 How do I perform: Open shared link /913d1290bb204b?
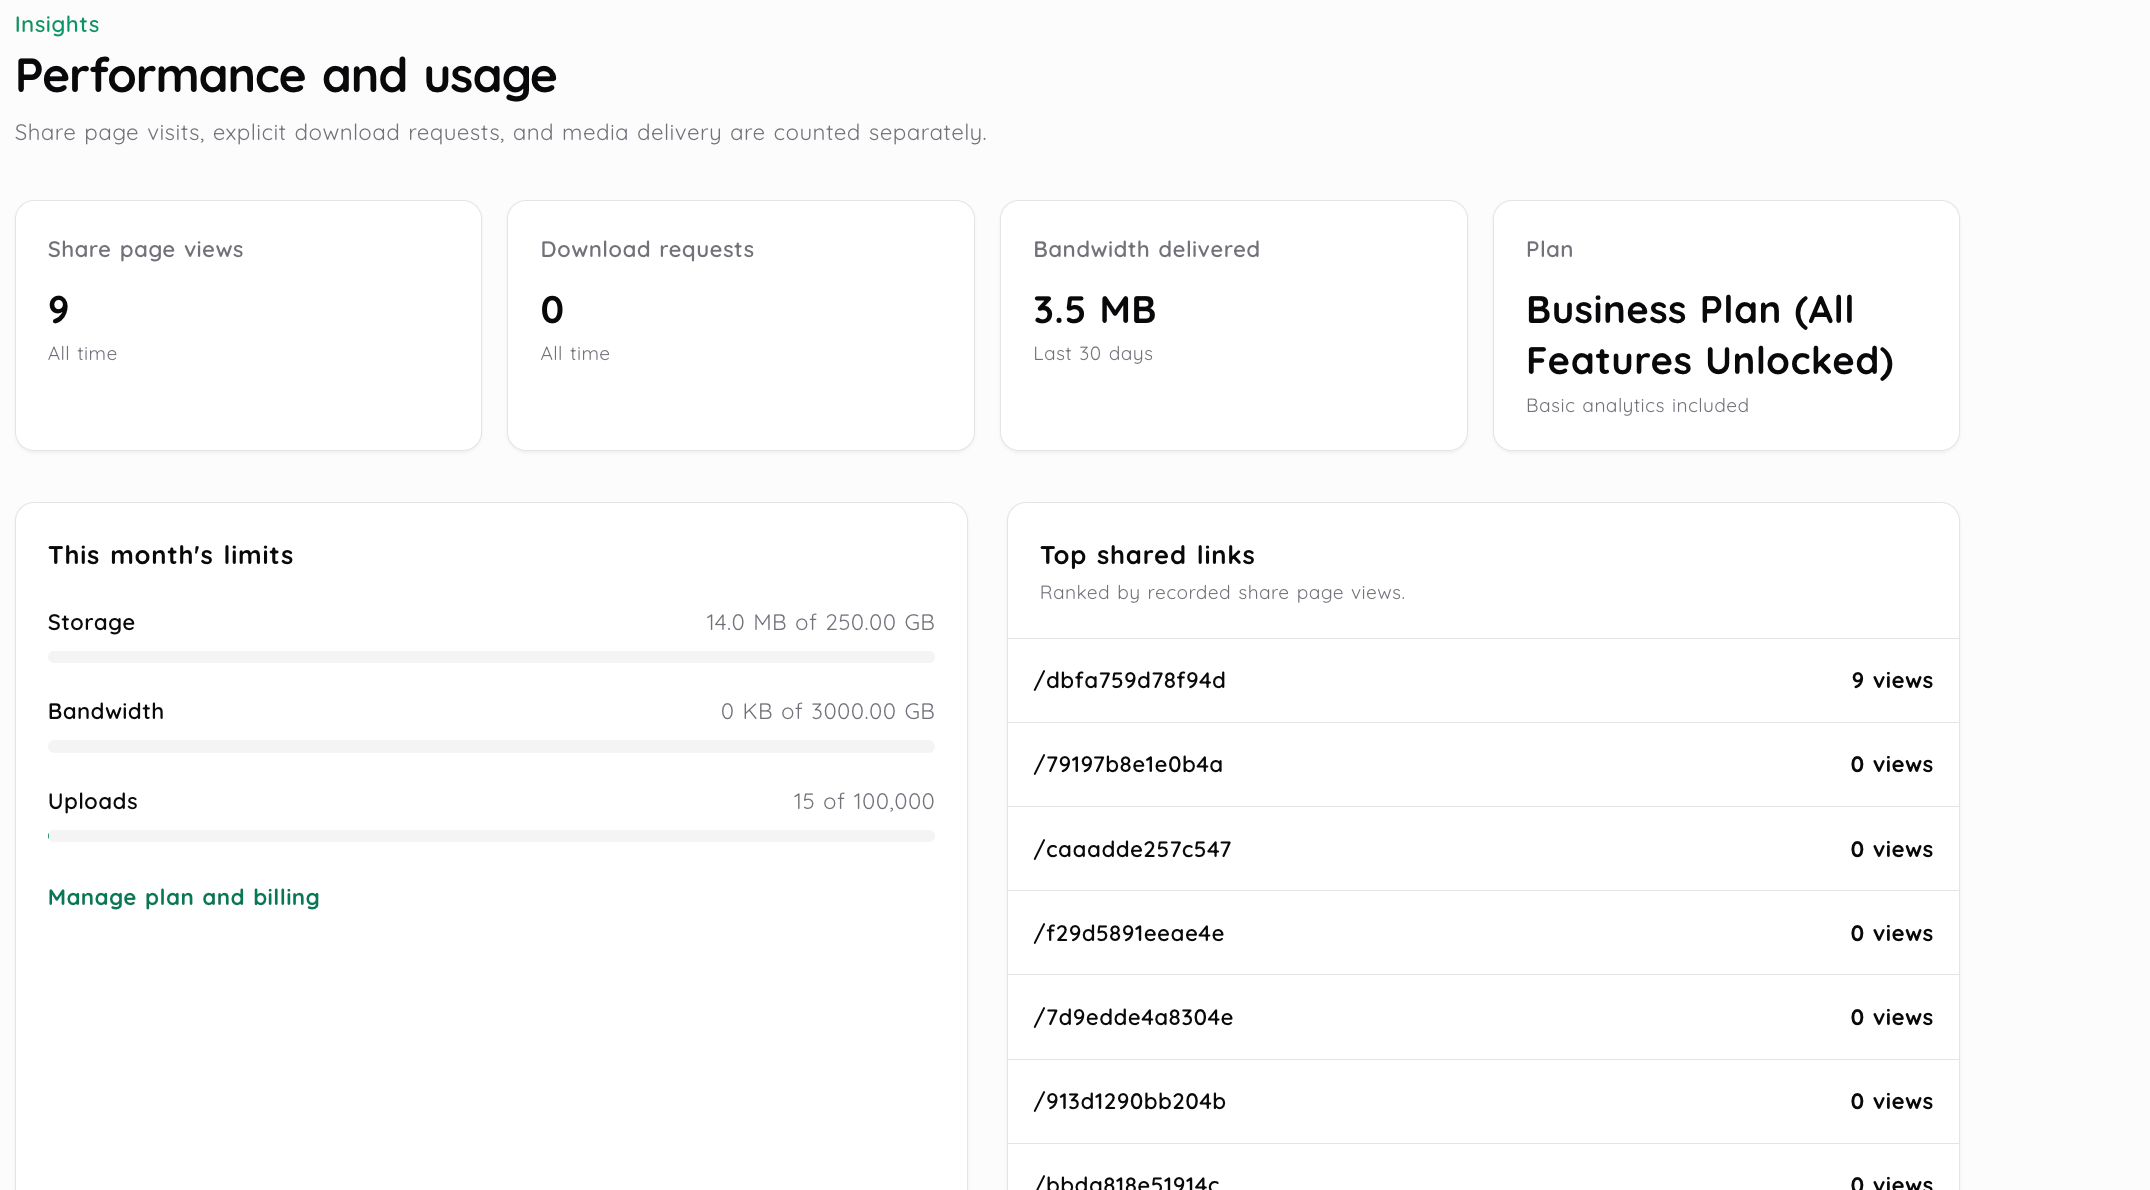pos(1129,1101)
